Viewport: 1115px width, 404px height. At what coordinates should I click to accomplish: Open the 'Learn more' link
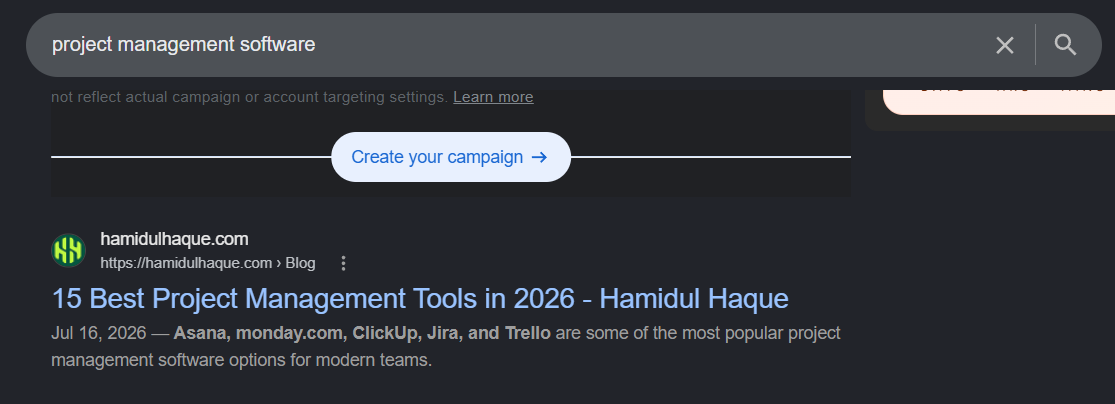click(x=493, y=97)
